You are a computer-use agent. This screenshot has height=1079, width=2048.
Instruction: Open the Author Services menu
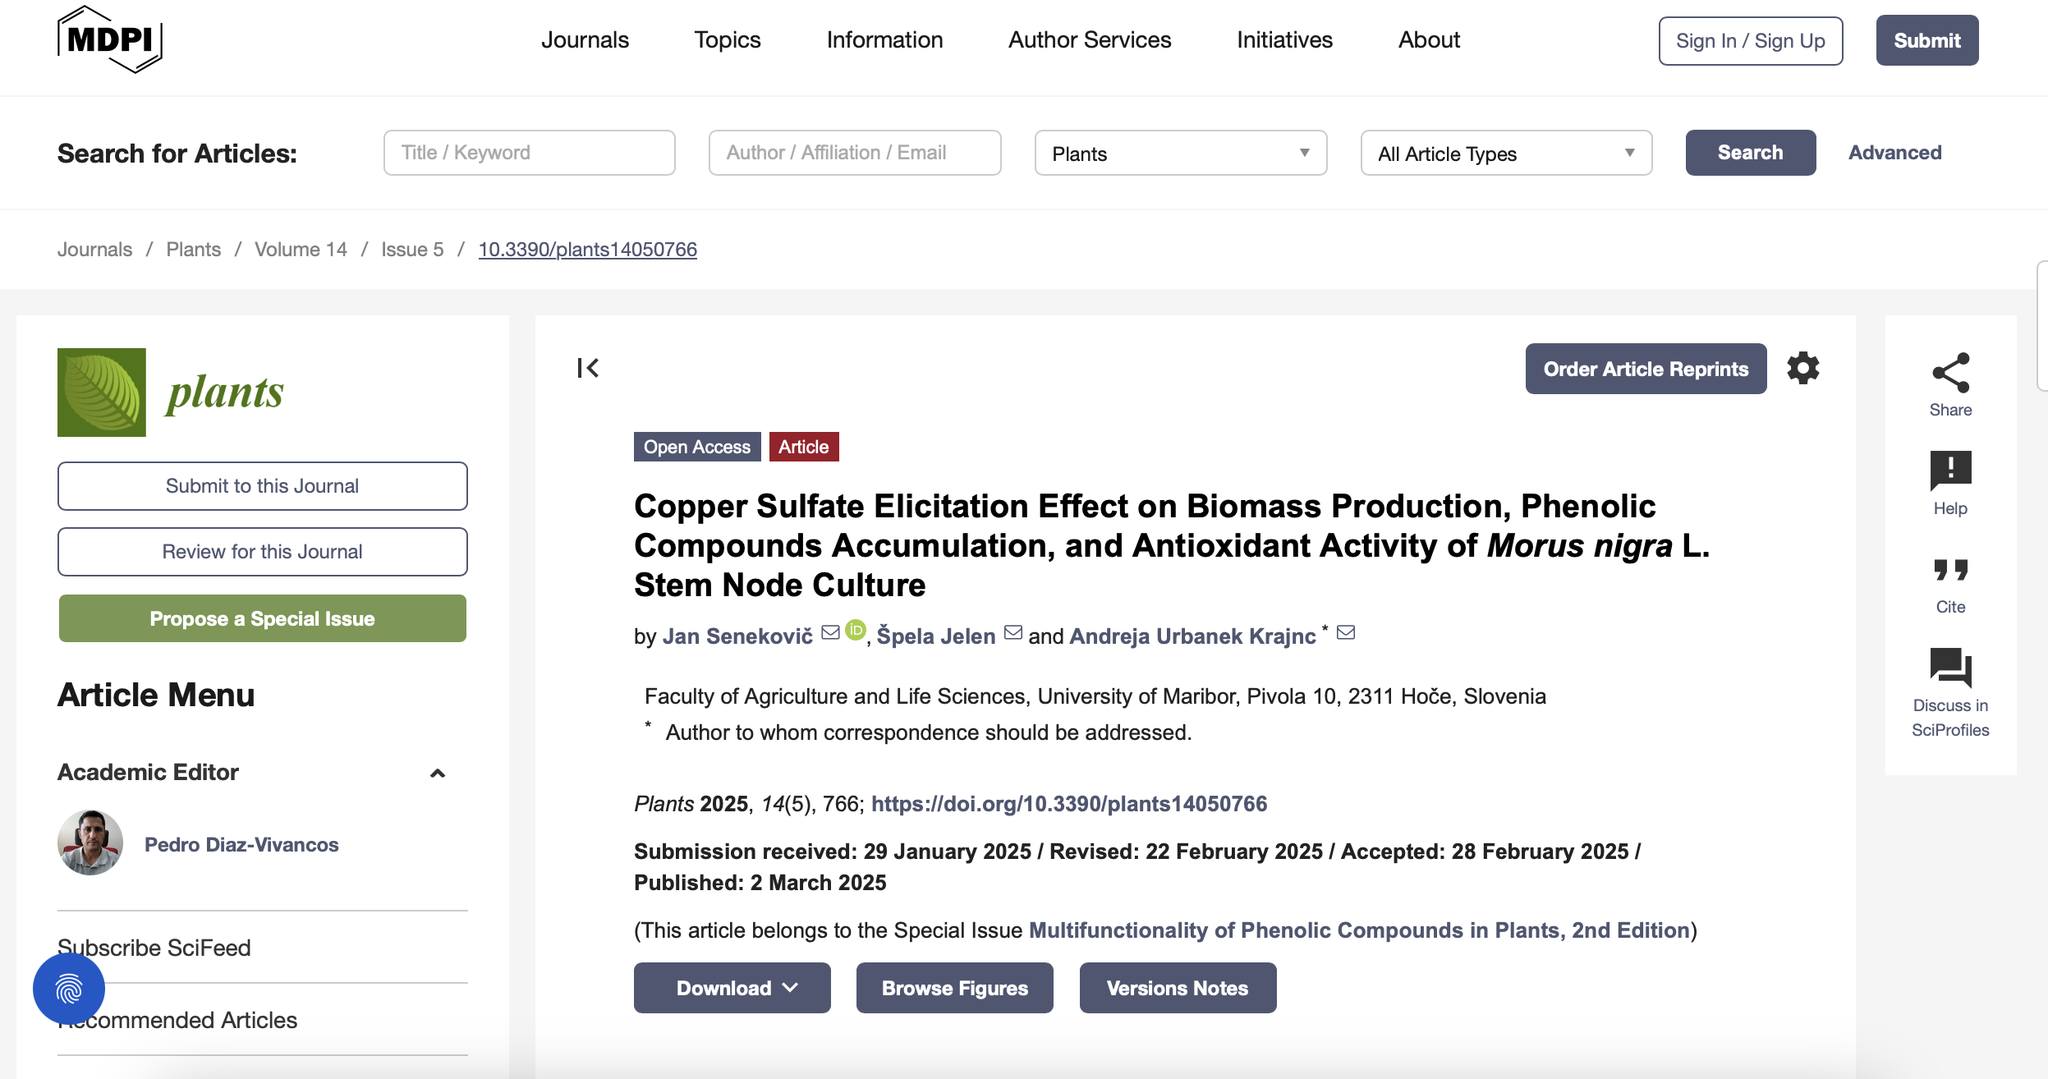pos(1089,40)
